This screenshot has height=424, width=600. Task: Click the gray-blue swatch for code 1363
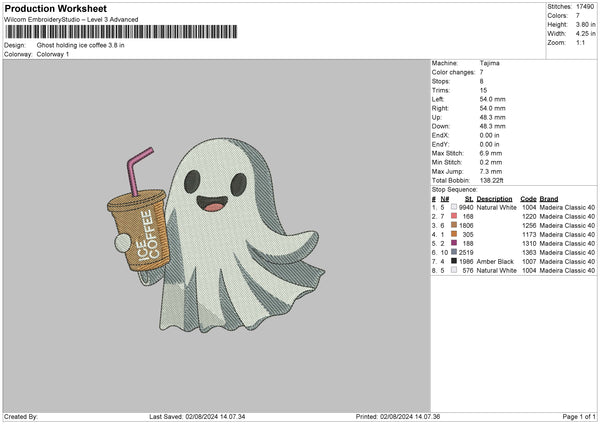454,252
